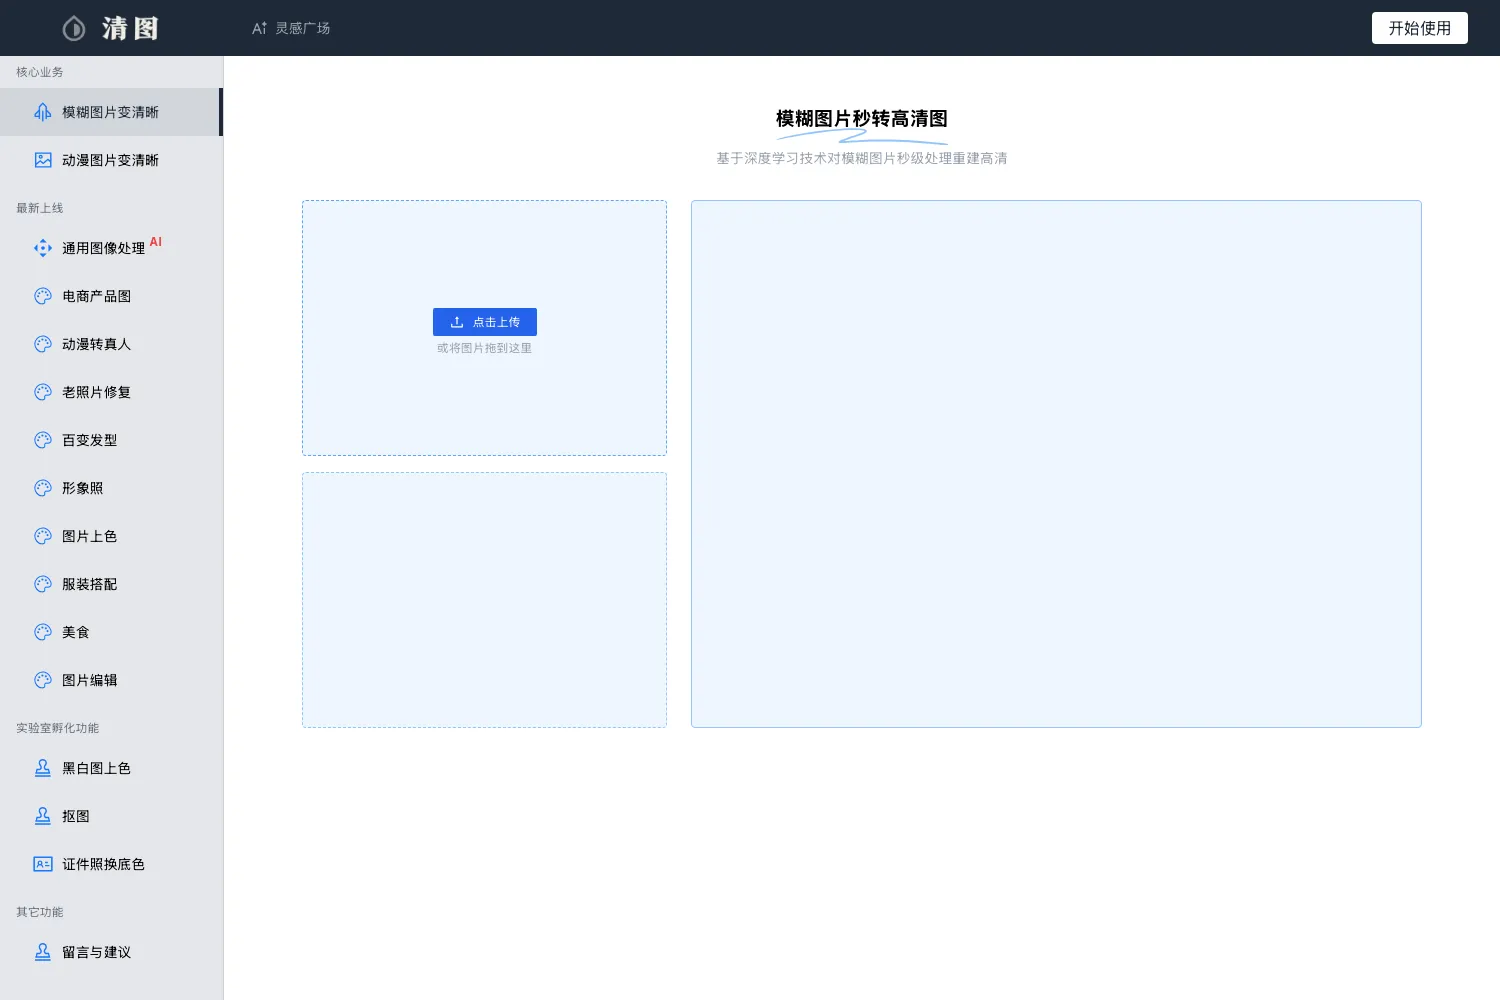Click the 开始使用 button

[x=1419, y=28]
